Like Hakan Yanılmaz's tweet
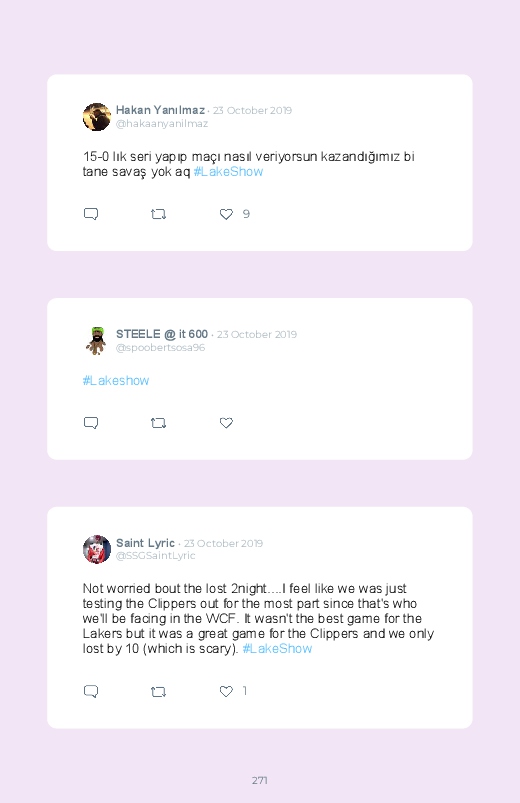Image resolution: width=520 pixels, height=803 pixels. [226, 214]
